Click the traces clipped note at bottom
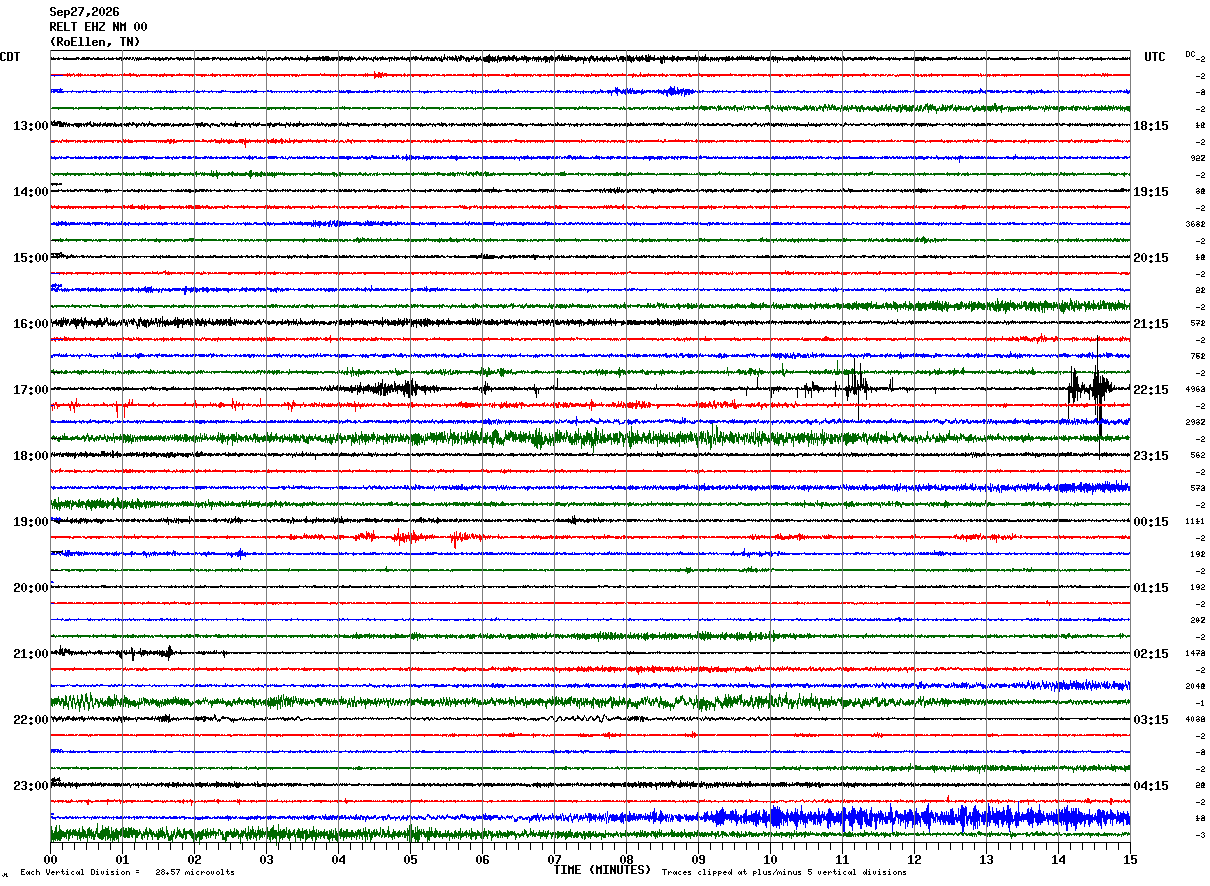 pyautogui.click(x=784, y=872)
